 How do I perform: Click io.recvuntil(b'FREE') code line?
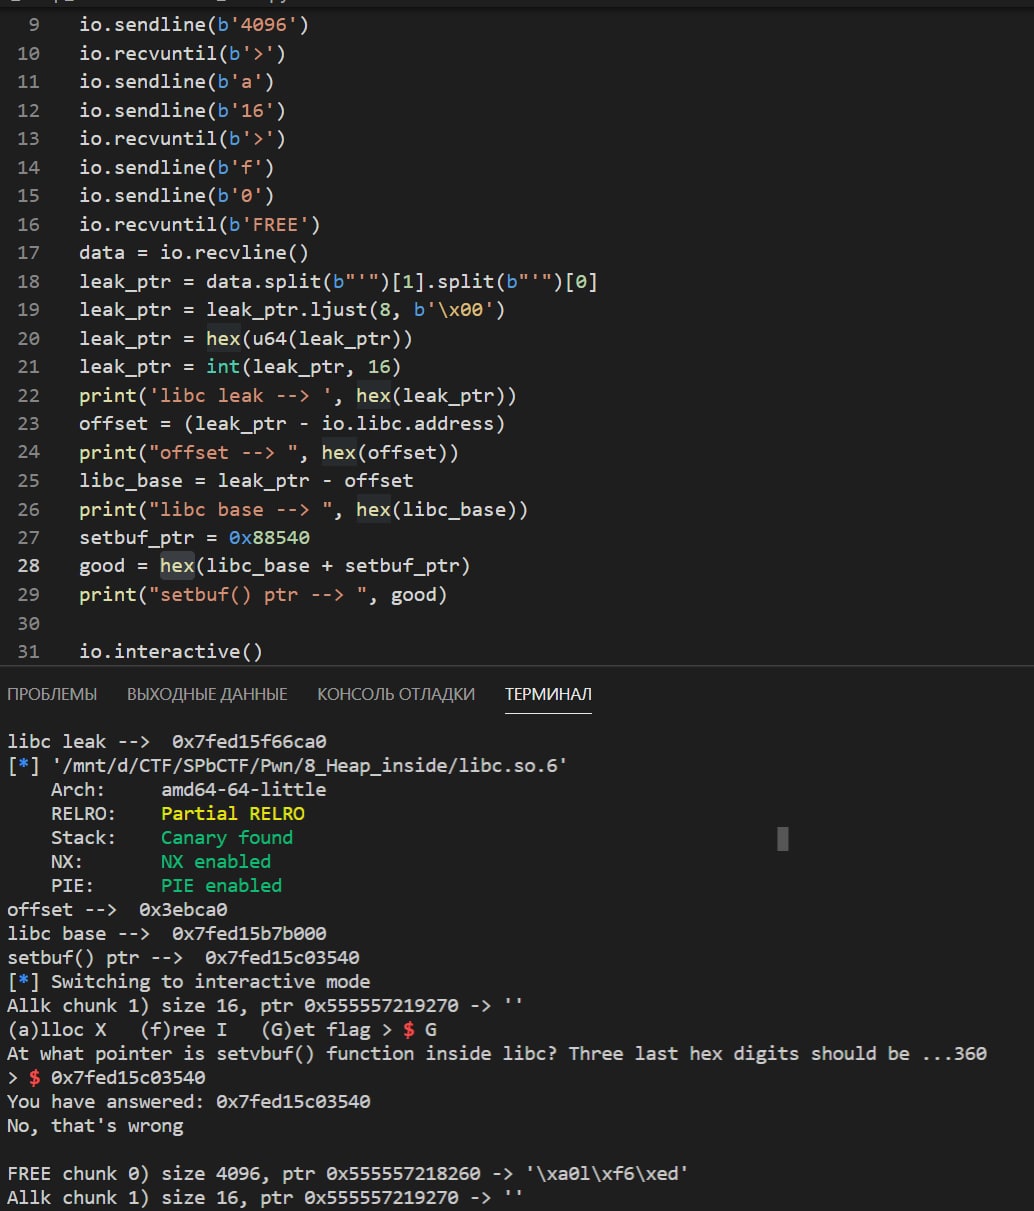(x=200, y=225)
